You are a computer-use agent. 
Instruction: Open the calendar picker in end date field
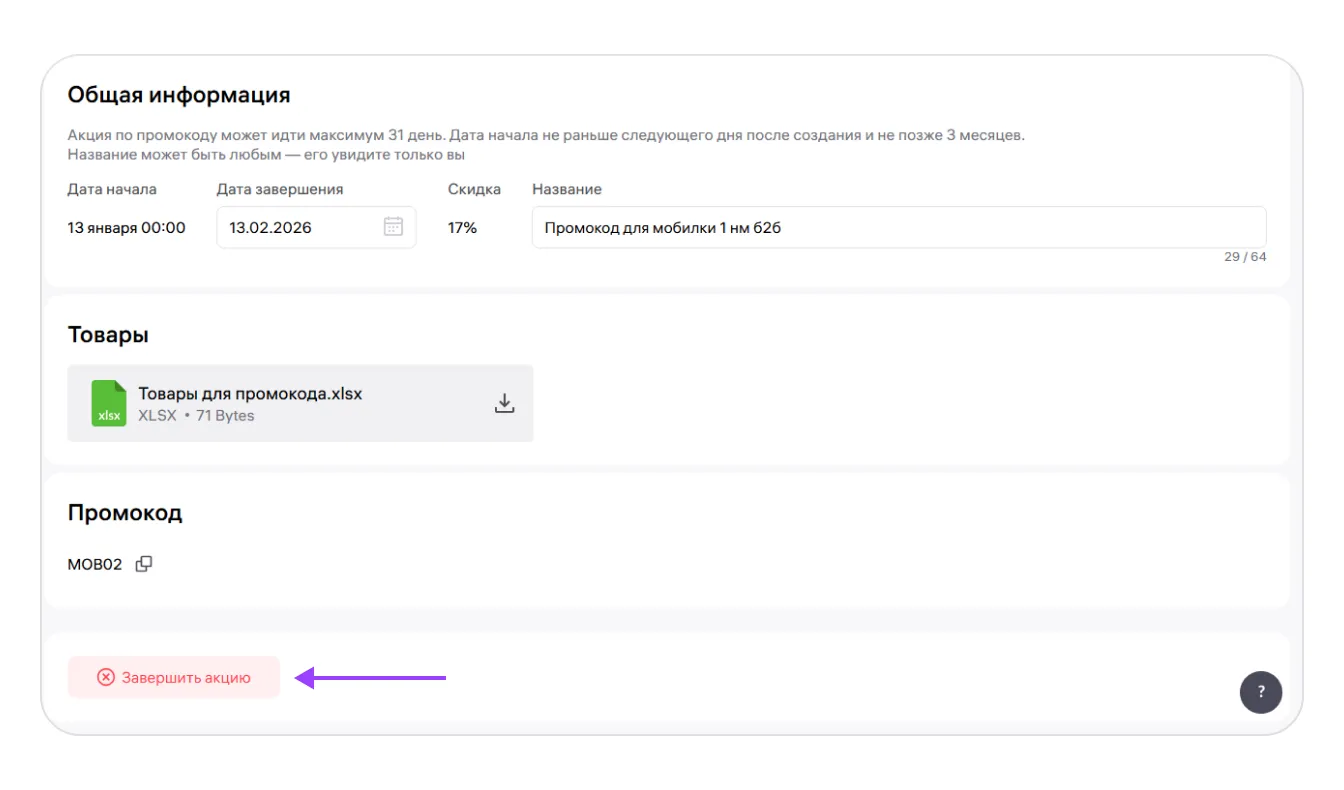pos(393,227)
